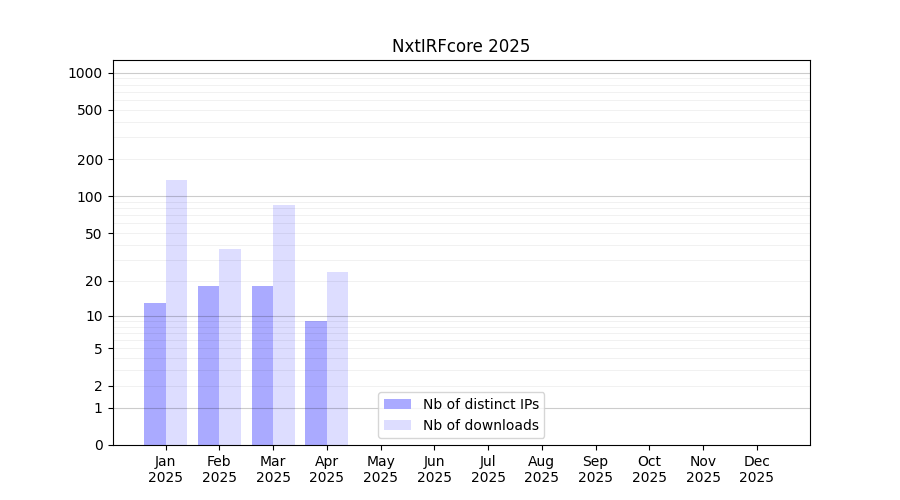Pick the April downloads bar
The image size is (900, 500).
pyautogui.click(x=337, y=358)
